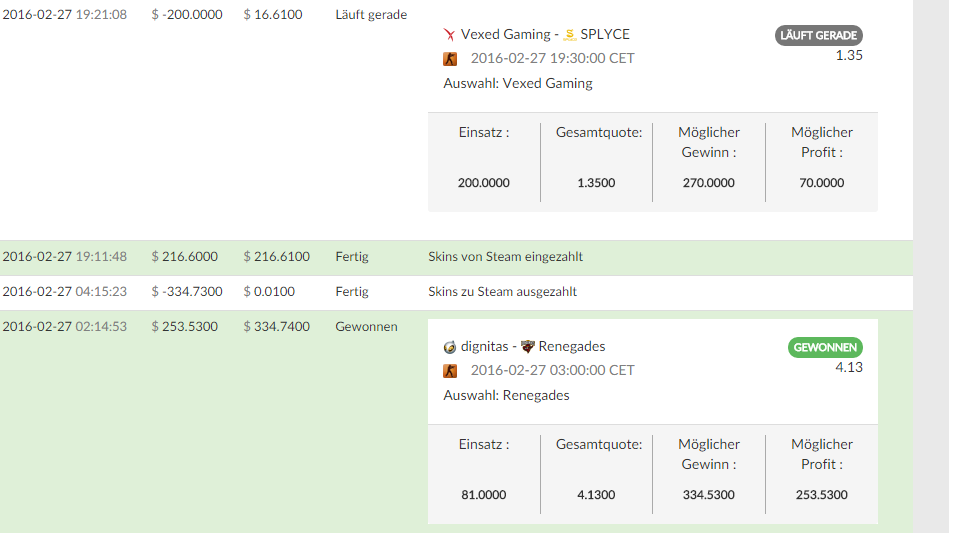956x533 pixels.
Task: Click the game icon beside 19:30:00 CET
Action: coord(451,58)
